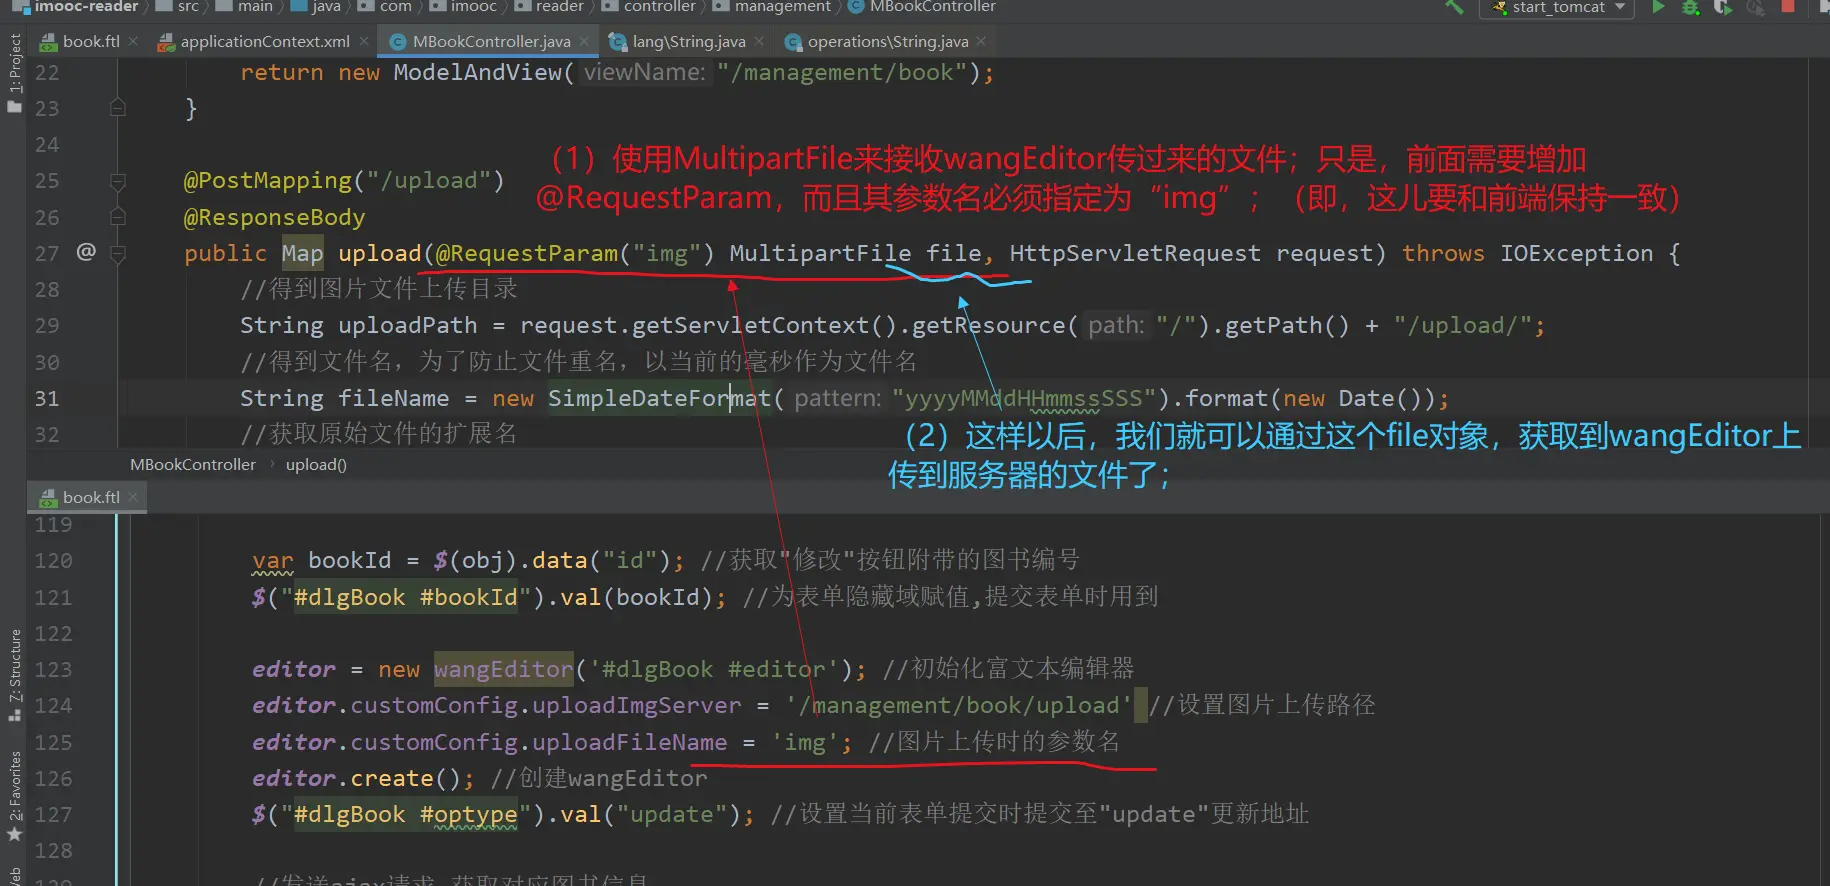The width and height of the screenshot is (1830, 886).
Task: Run with Coverage from the toolbar
Action: pos(1722,7)
